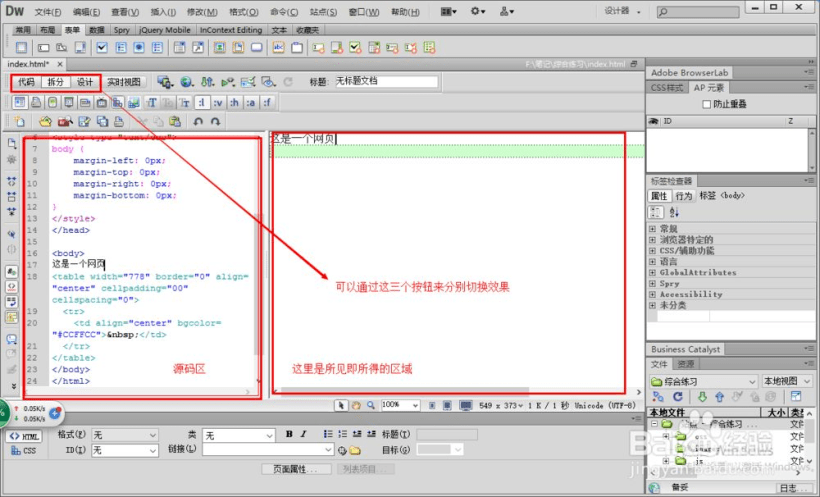Select the Zoom magnifier tool in the status bar
The height and width of the screenshot is (497, 820).
(370, 405)
